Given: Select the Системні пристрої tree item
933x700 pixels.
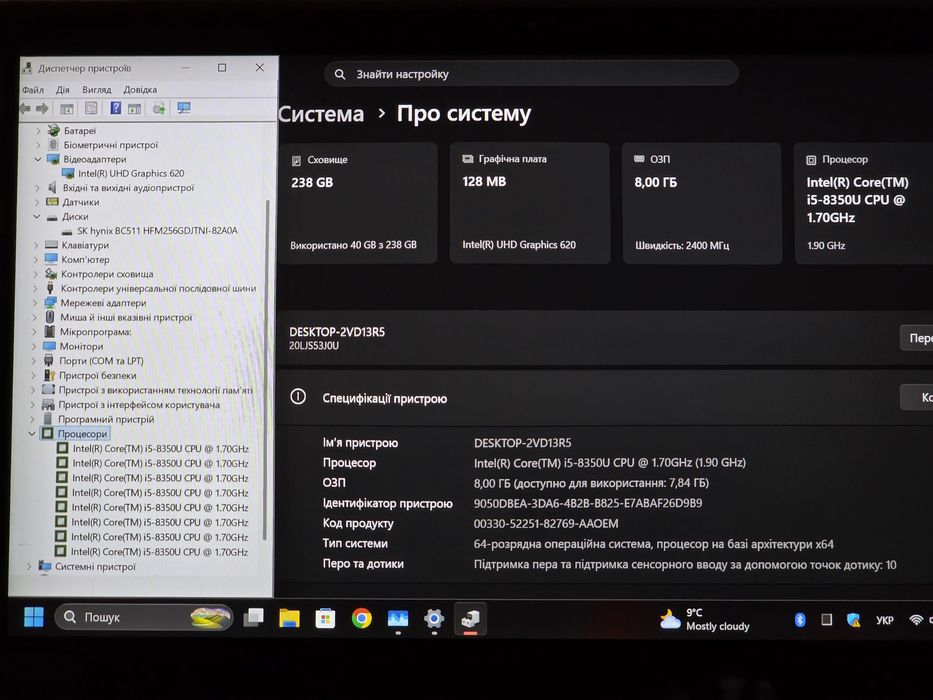Looking at the screenshot, I should 95,567.
